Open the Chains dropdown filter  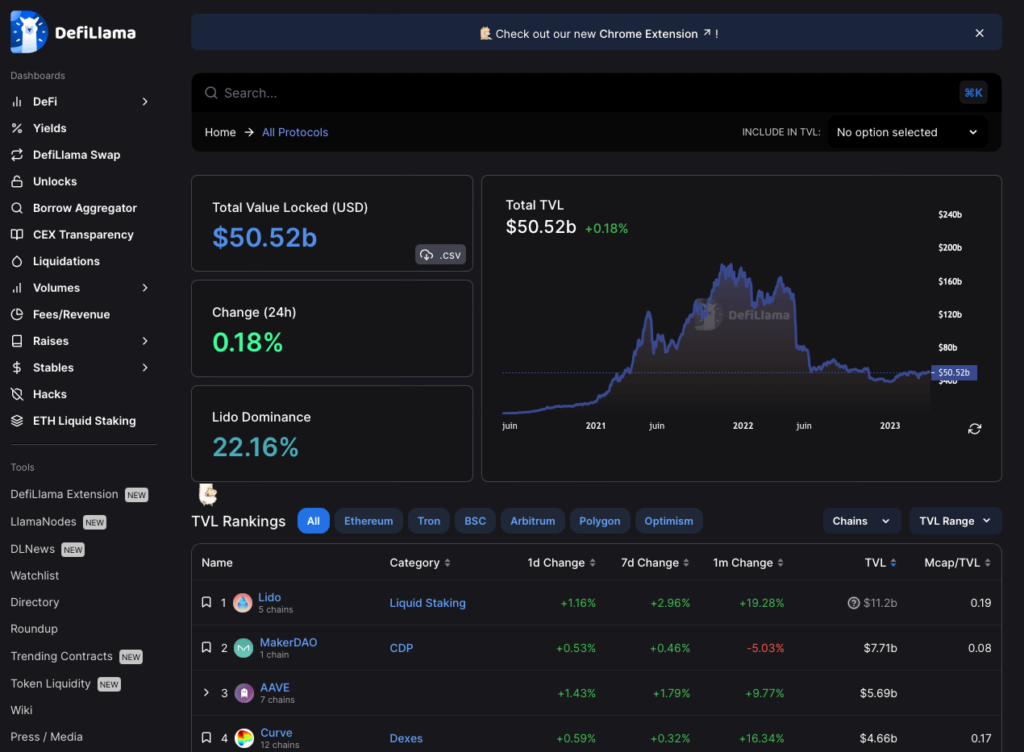[861, 521]
